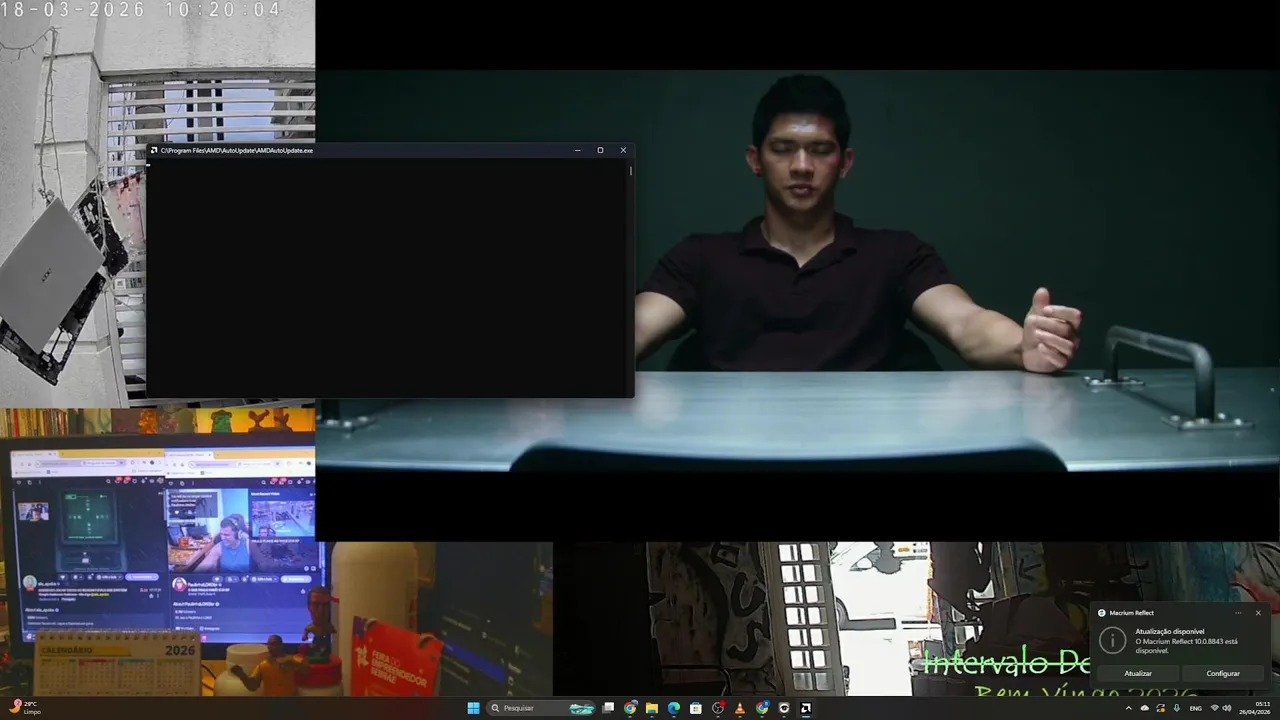This screenshot has height=720, width=1280.
Task: Open the Wi-Fi network tray icon
Action: click(x=1215, y=708)
